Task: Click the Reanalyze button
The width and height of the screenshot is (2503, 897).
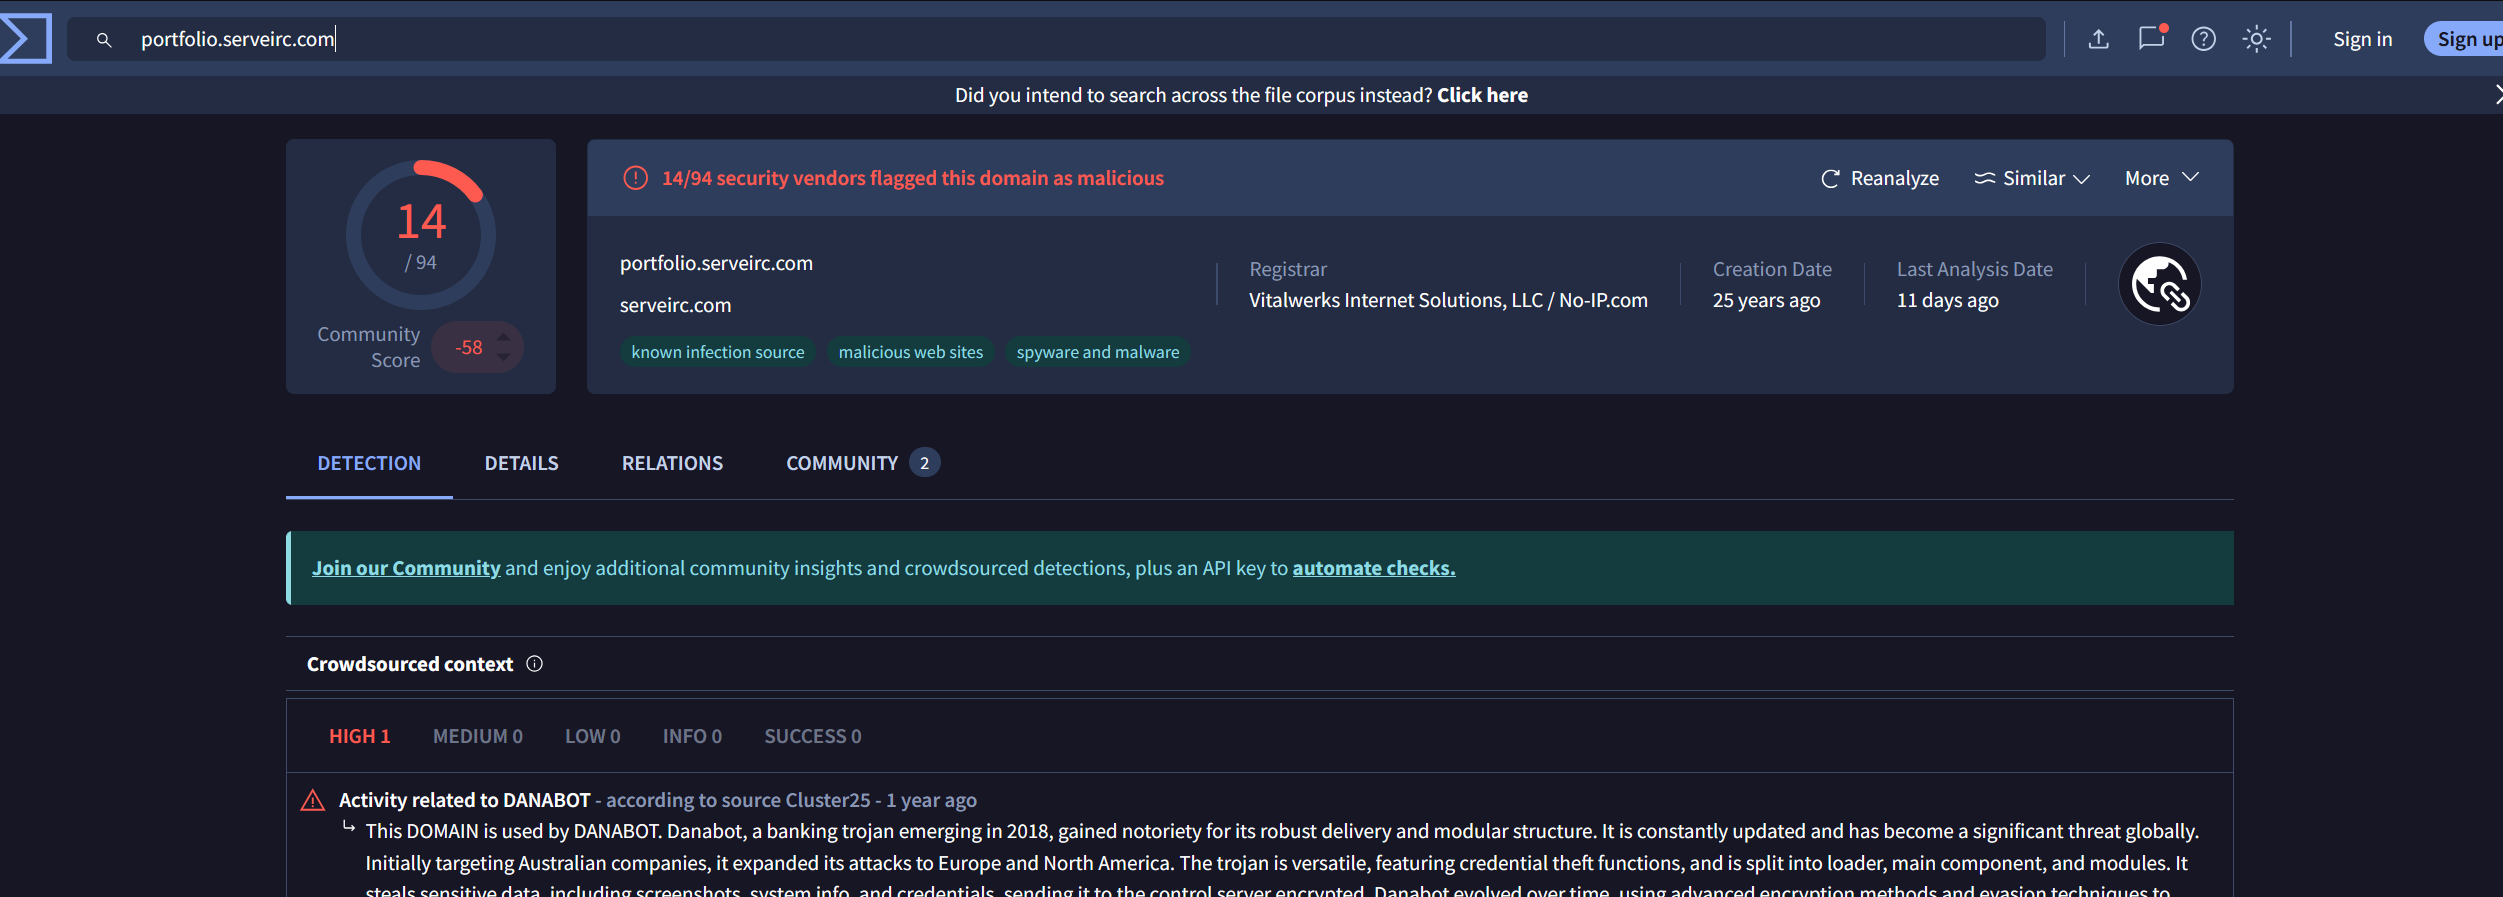Action: tap(1880, 178)
